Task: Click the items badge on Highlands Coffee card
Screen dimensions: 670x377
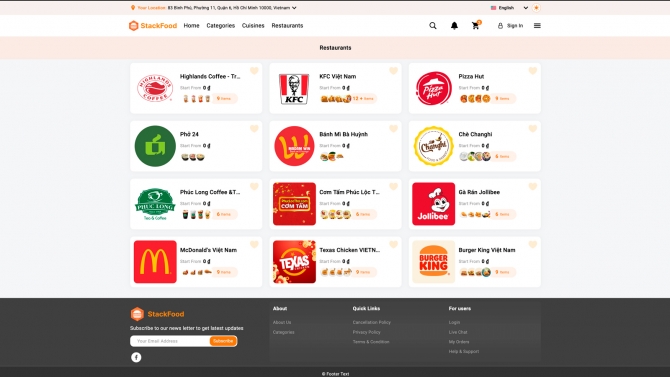Action: tap(224, 98)
